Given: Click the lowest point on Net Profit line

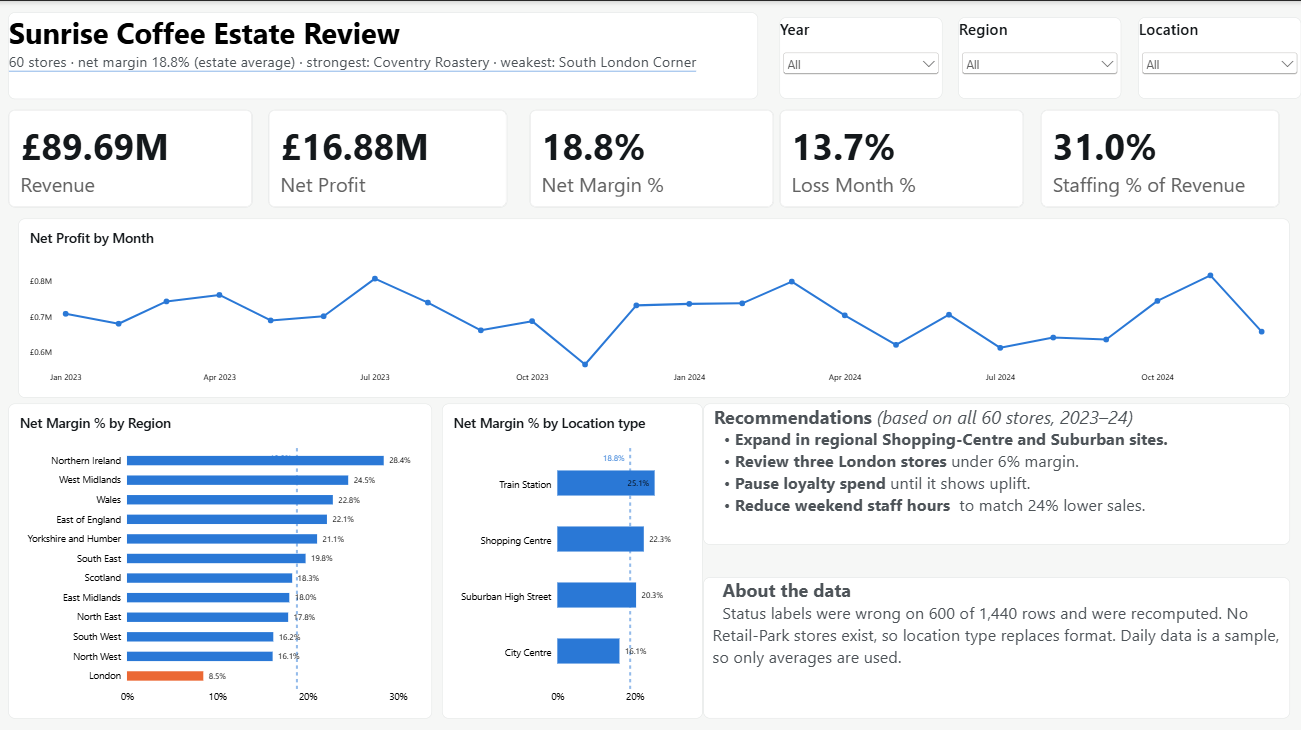Looking at the screenshot, I should click(585, 364).
